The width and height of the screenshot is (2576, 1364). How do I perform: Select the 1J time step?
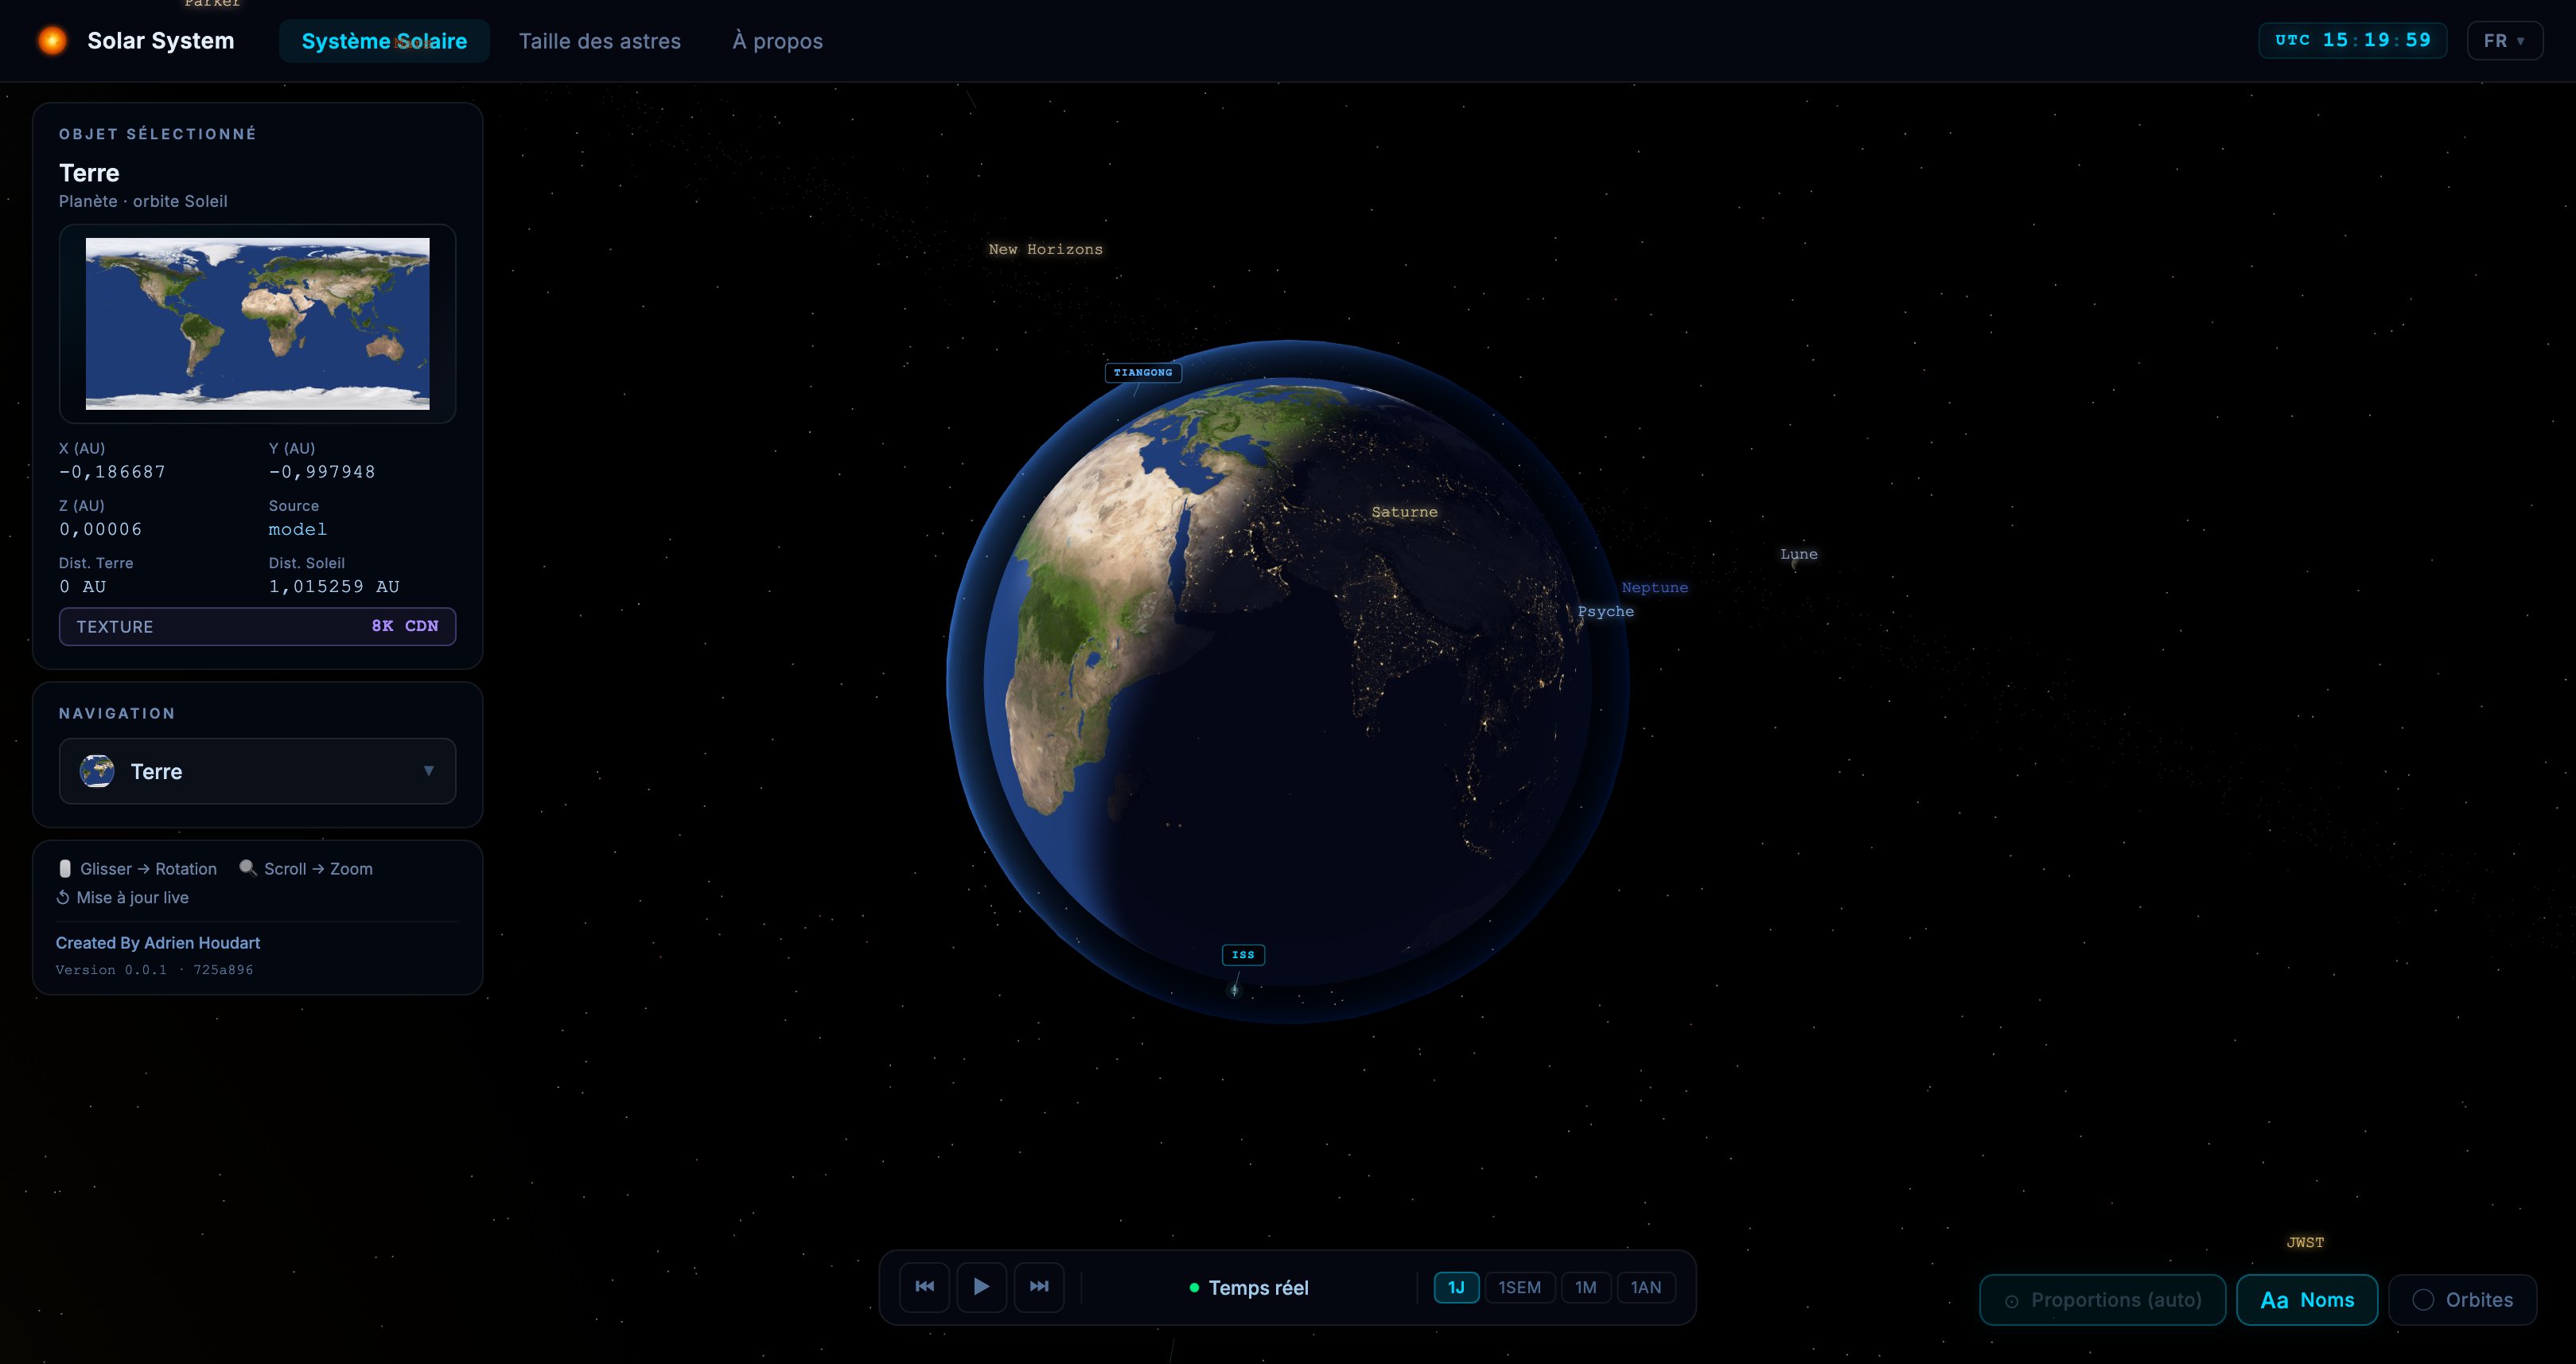1456,1287
